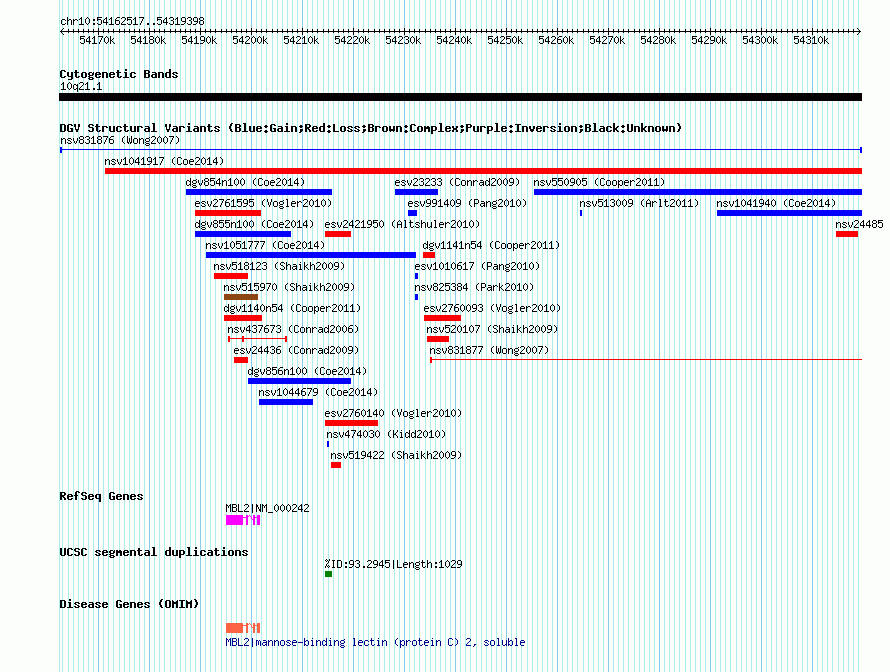Open nsv1041940 (Coe2014) label
The height and width of the screenshot is (672, 890).
click(x=776, y=203)
